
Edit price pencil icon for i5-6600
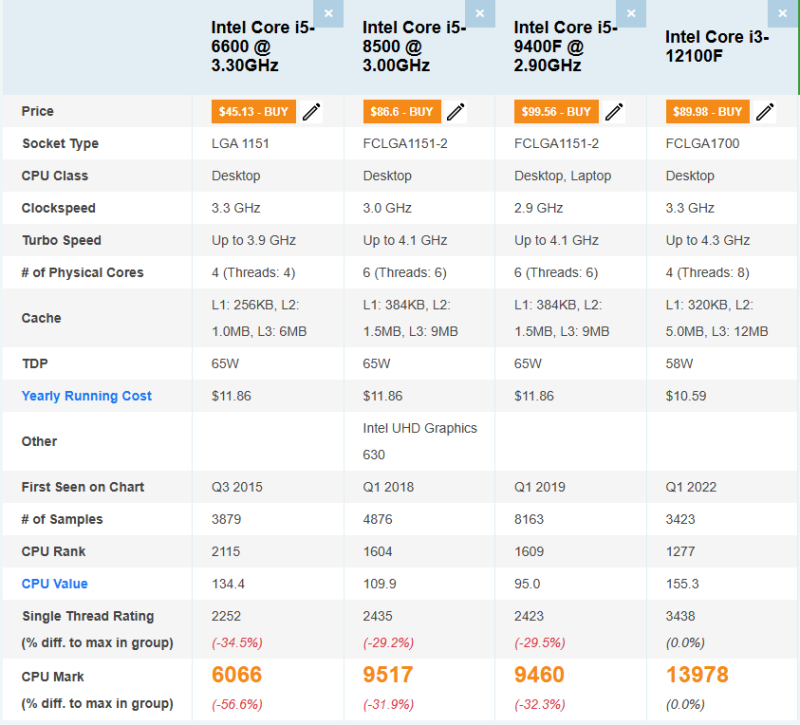point(311,112)
